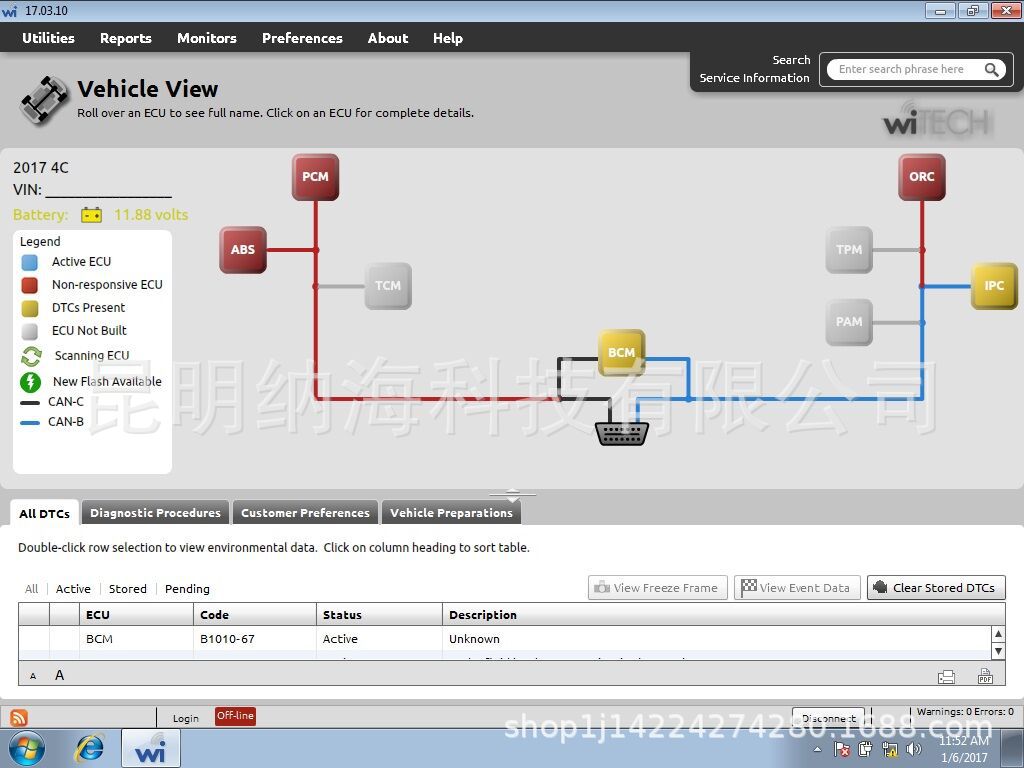Click the Clear Stored DTCs button
This screenshot has height=768, width=1024.
pyautogui.click(x=936, y=588)
